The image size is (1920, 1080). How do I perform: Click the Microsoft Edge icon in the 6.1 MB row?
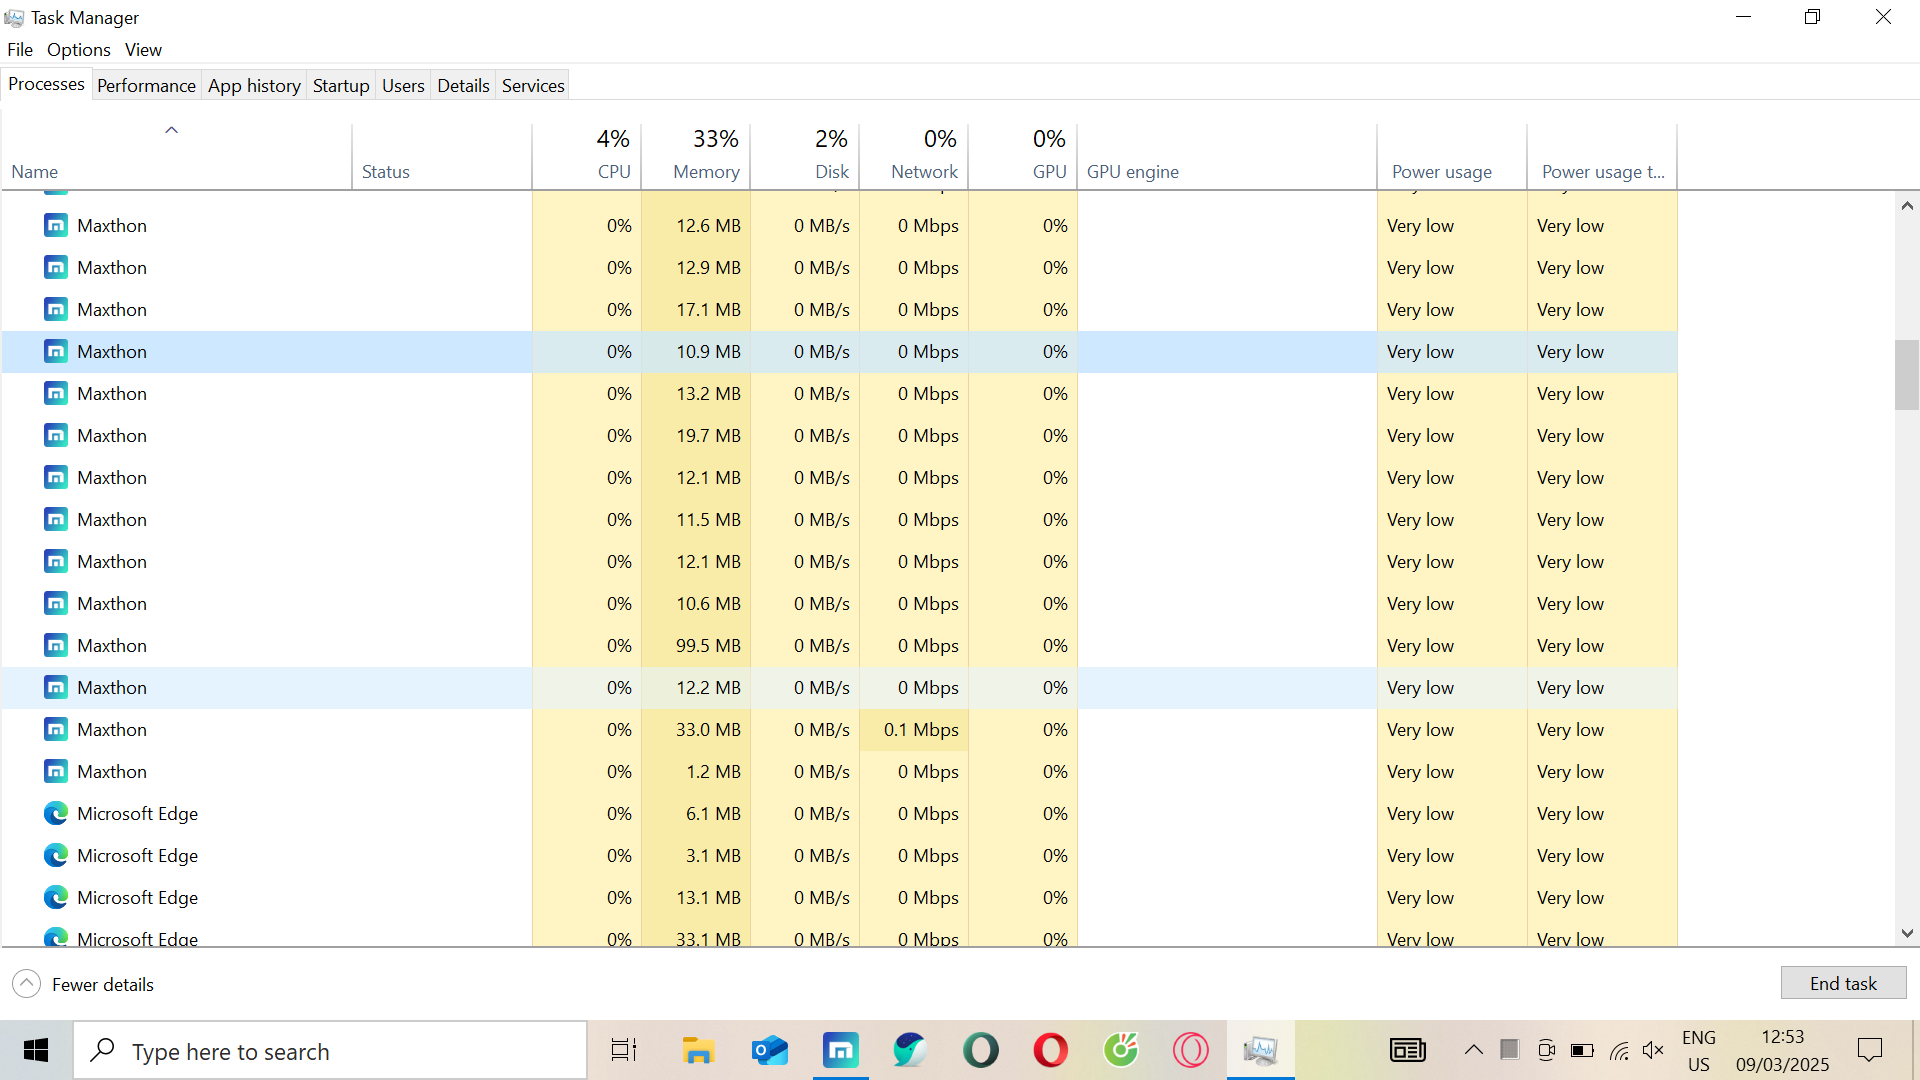56,814
